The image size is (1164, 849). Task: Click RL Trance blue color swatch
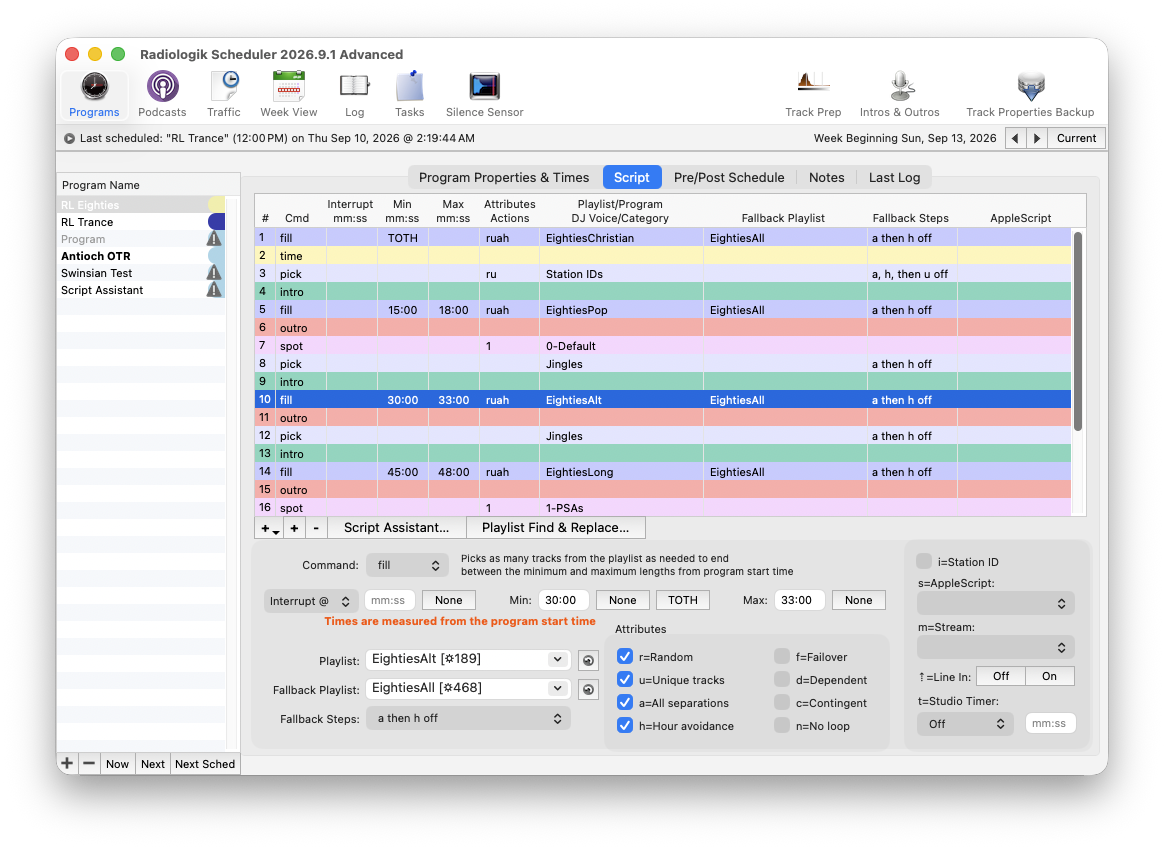[216, 222]
